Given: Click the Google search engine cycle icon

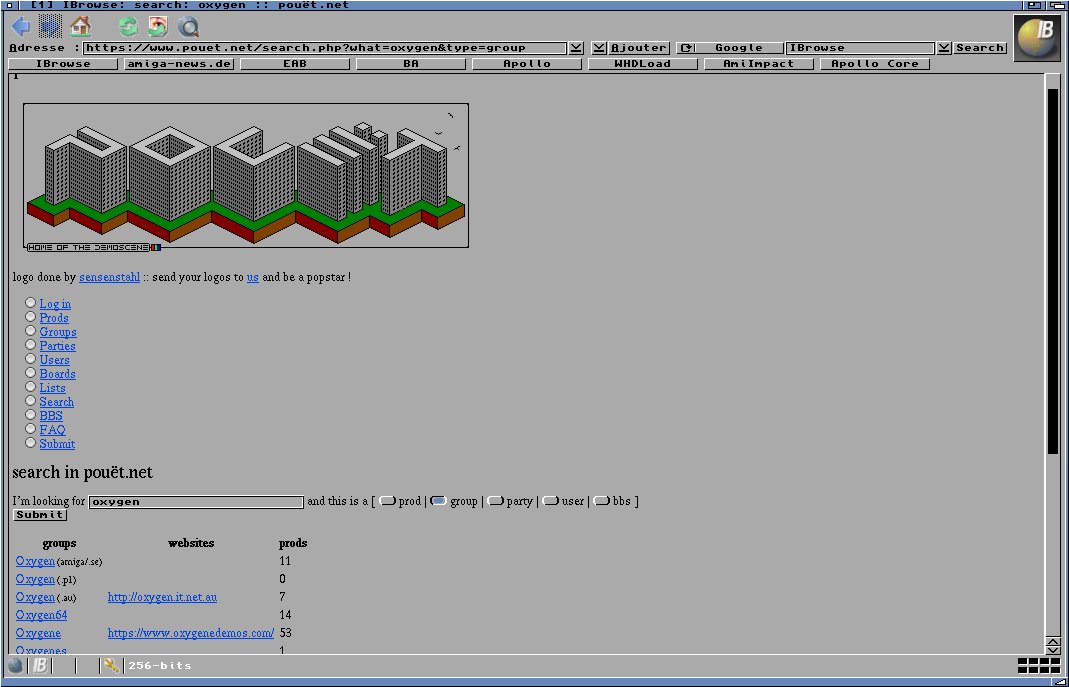Looking at the screenshot, I should pos(686,48).
